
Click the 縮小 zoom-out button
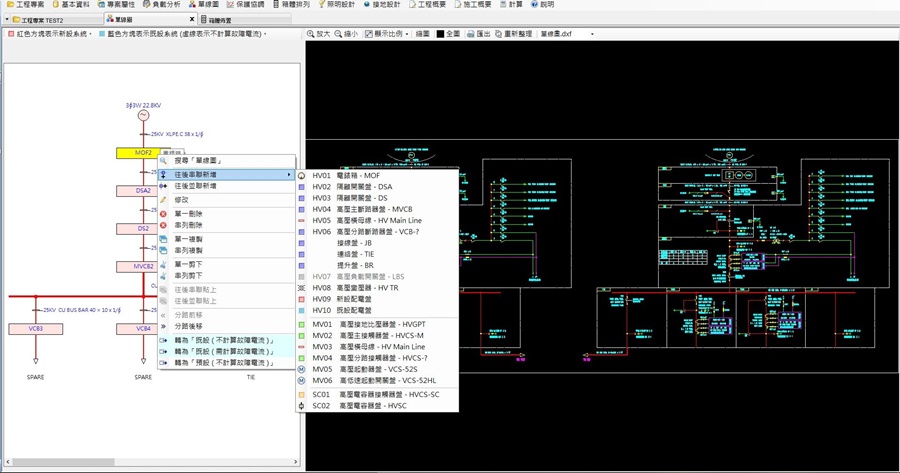[x=346, y=34]
